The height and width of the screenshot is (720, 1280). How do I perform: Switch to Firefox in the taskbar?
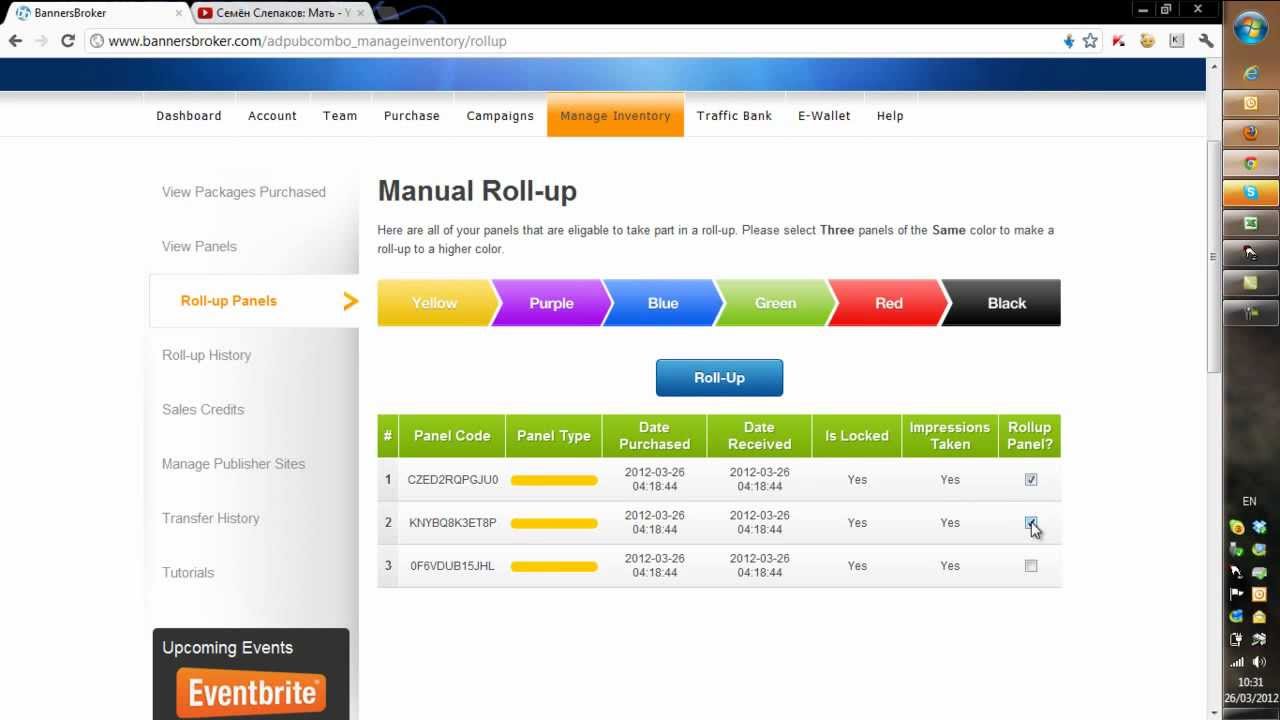[x=1250, y=133]
